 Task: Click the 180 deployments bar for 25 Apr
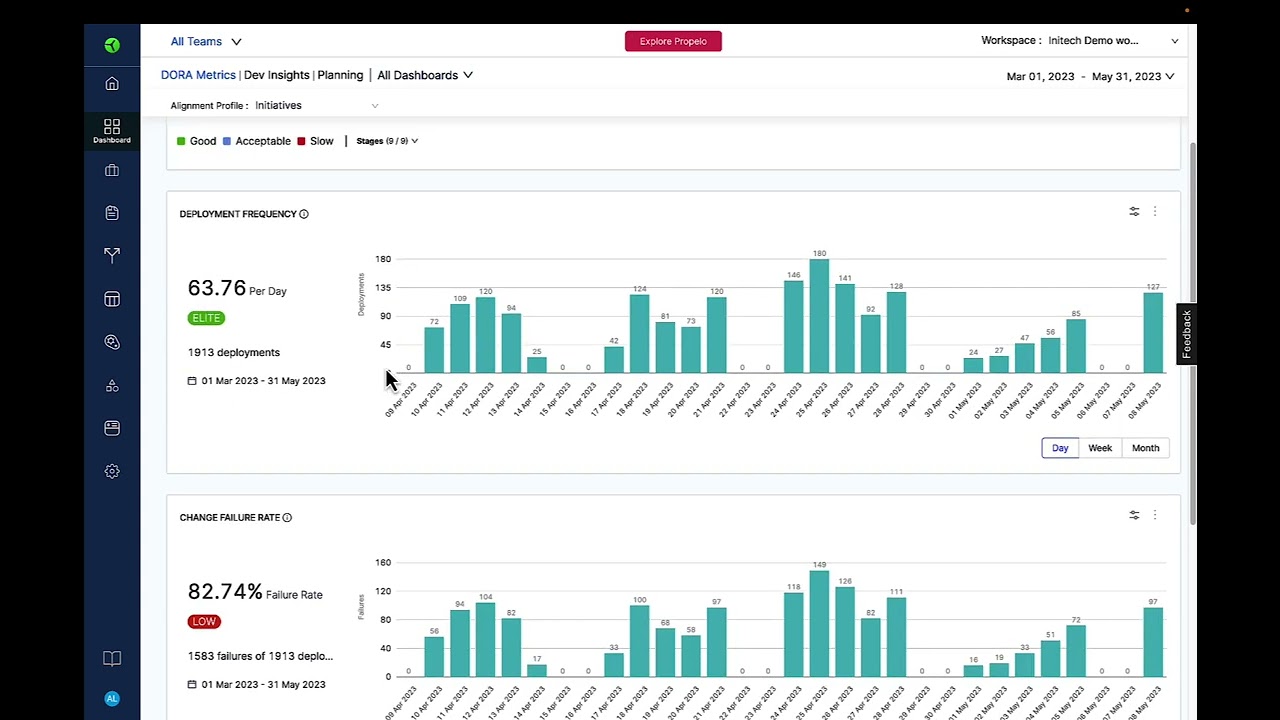point(819,316)
